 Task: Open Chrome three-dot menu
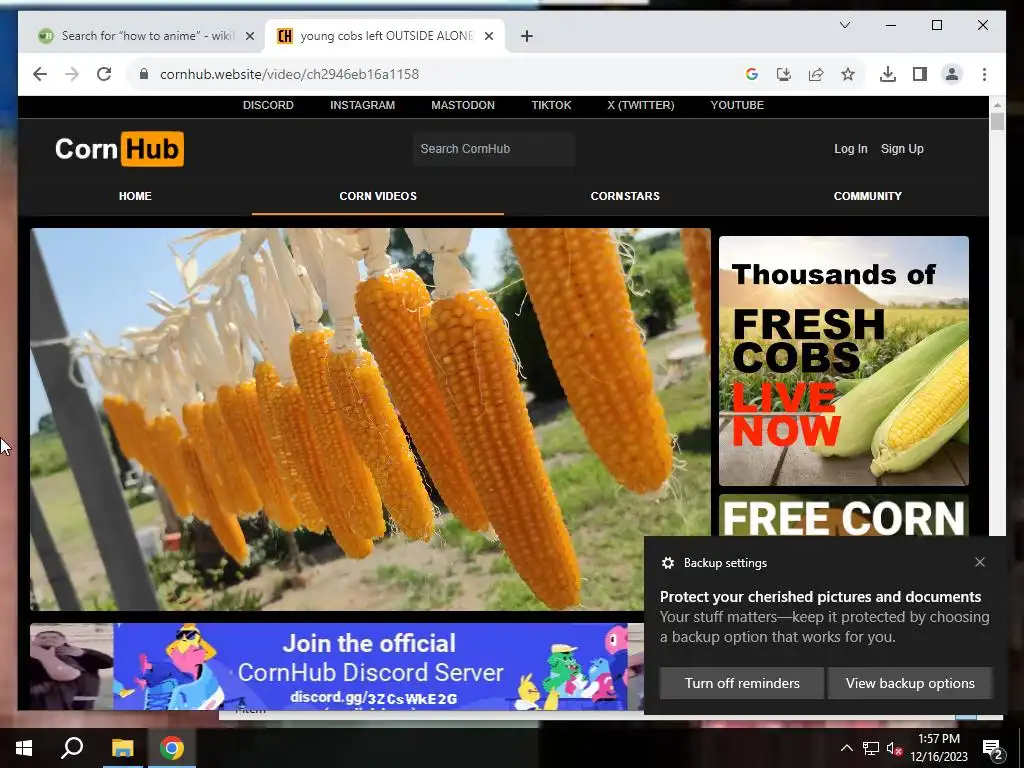(x=984, y=74)
